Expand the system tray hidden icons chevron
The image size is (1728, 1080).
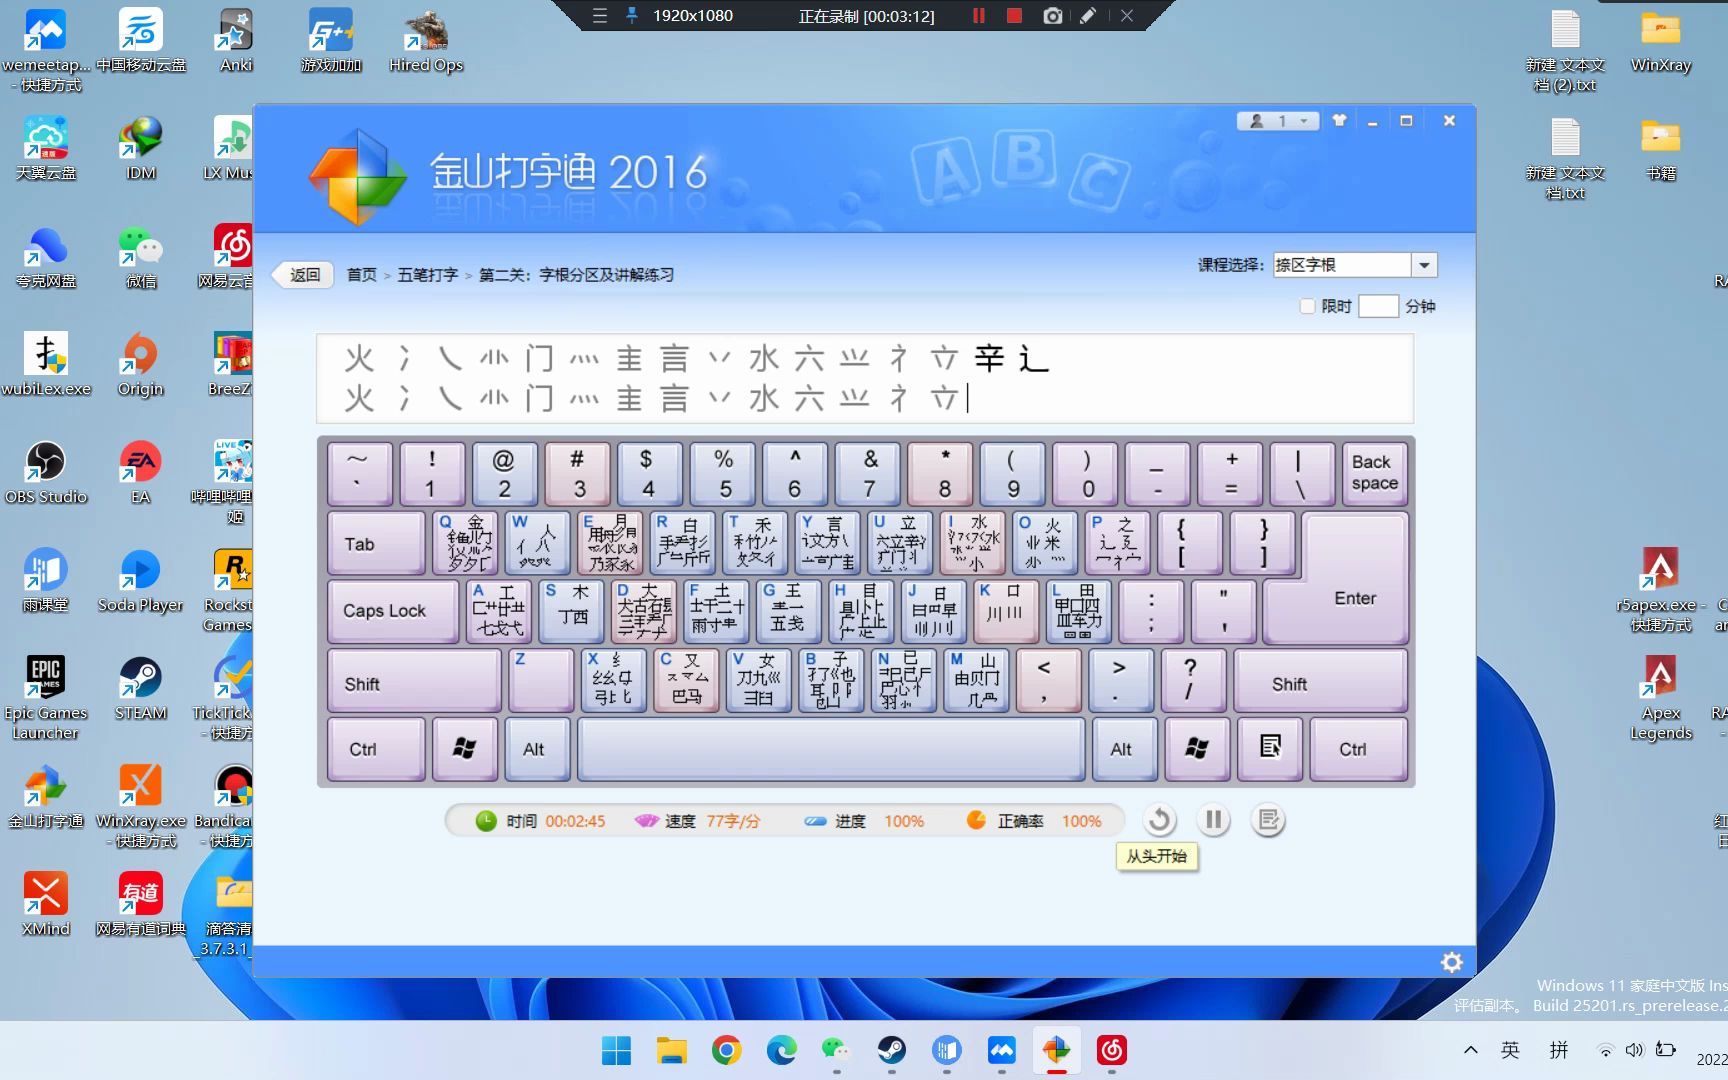point(1470,1050)
